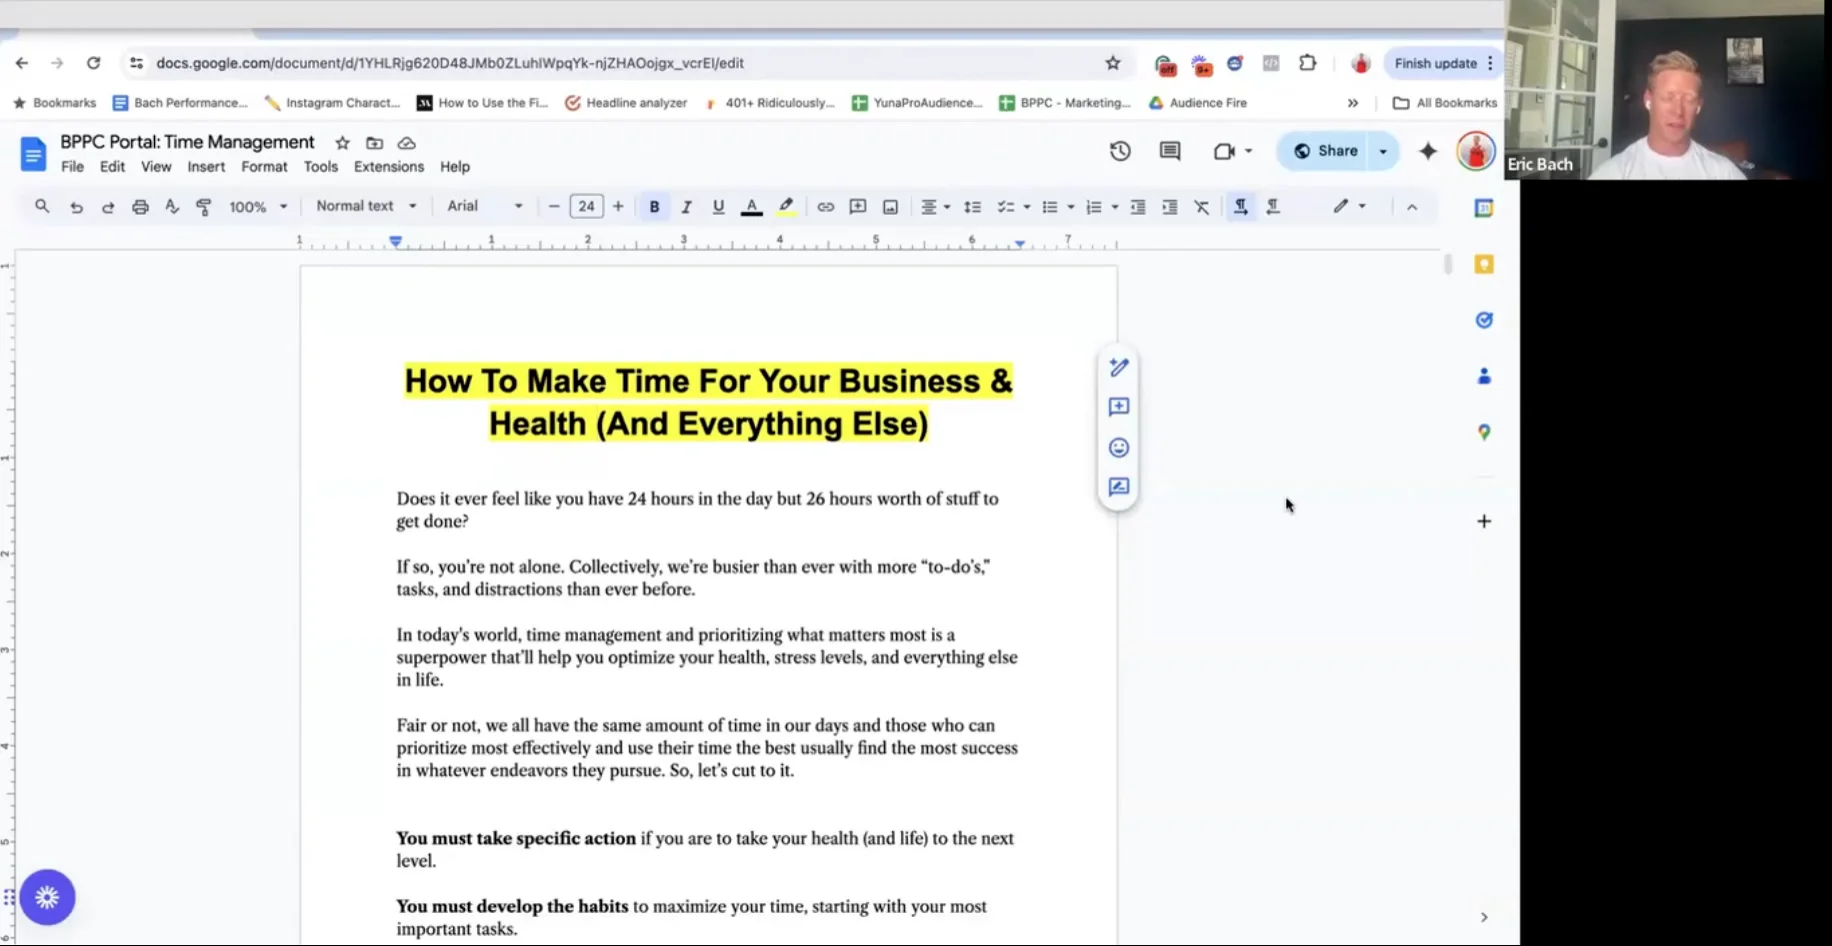Toggle Italic formatting

tap(686, 207)
